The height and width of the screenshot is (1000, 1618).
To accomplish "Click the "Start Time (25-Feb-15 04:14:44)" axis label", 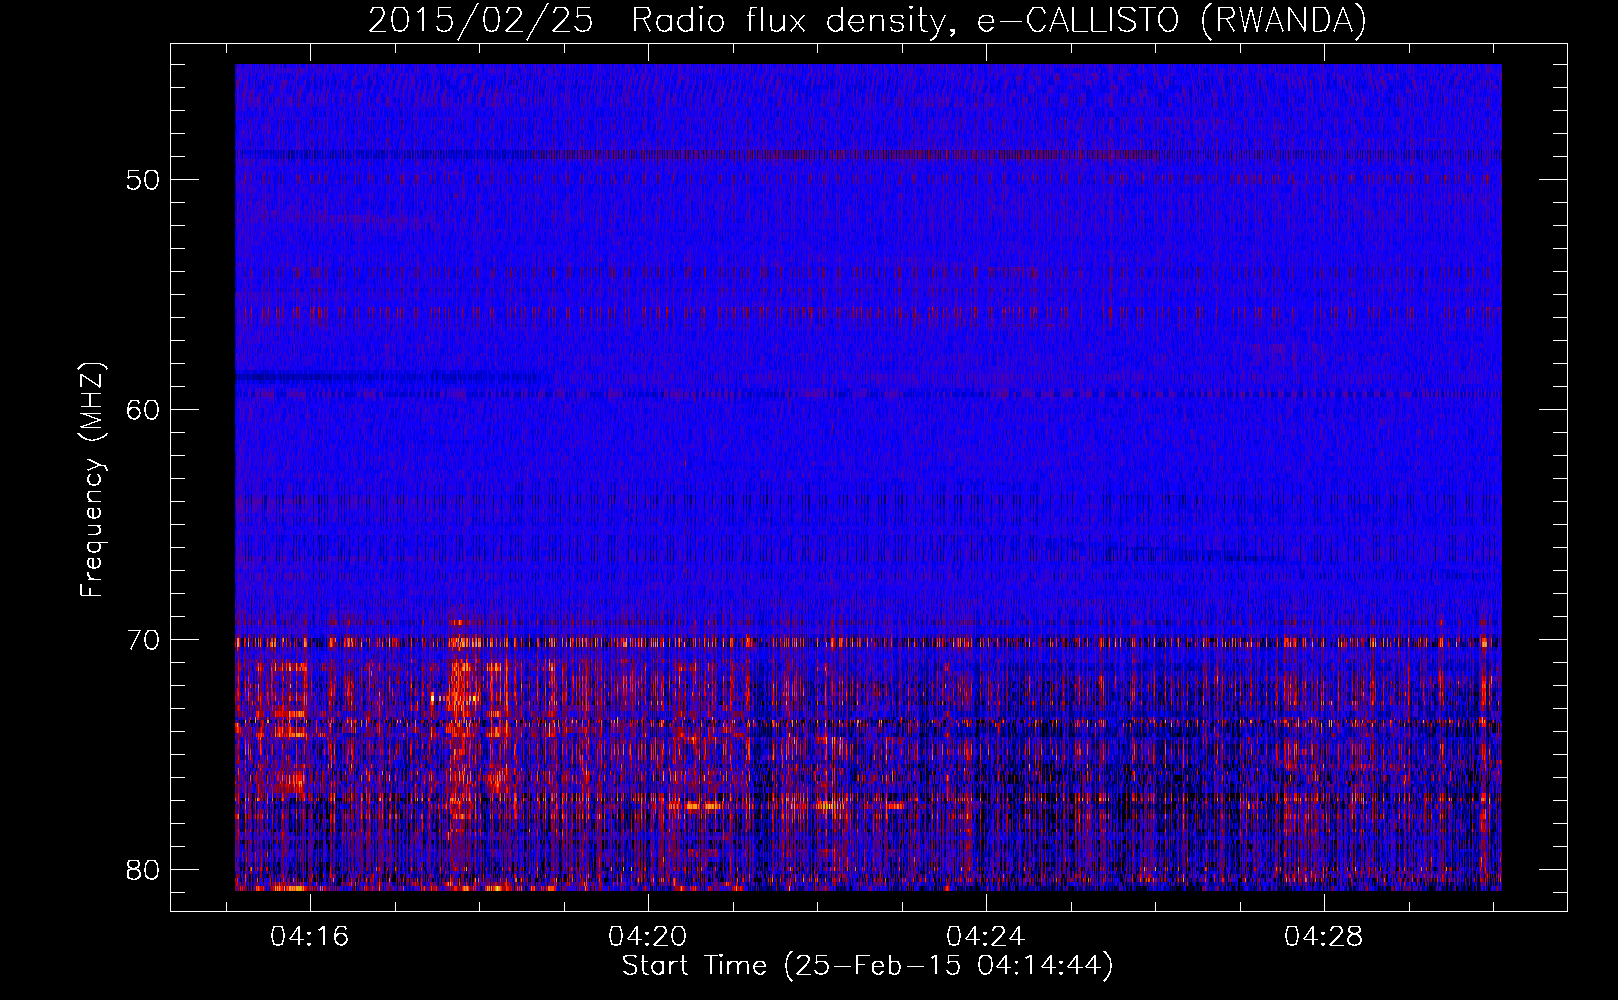I will 867,966.
